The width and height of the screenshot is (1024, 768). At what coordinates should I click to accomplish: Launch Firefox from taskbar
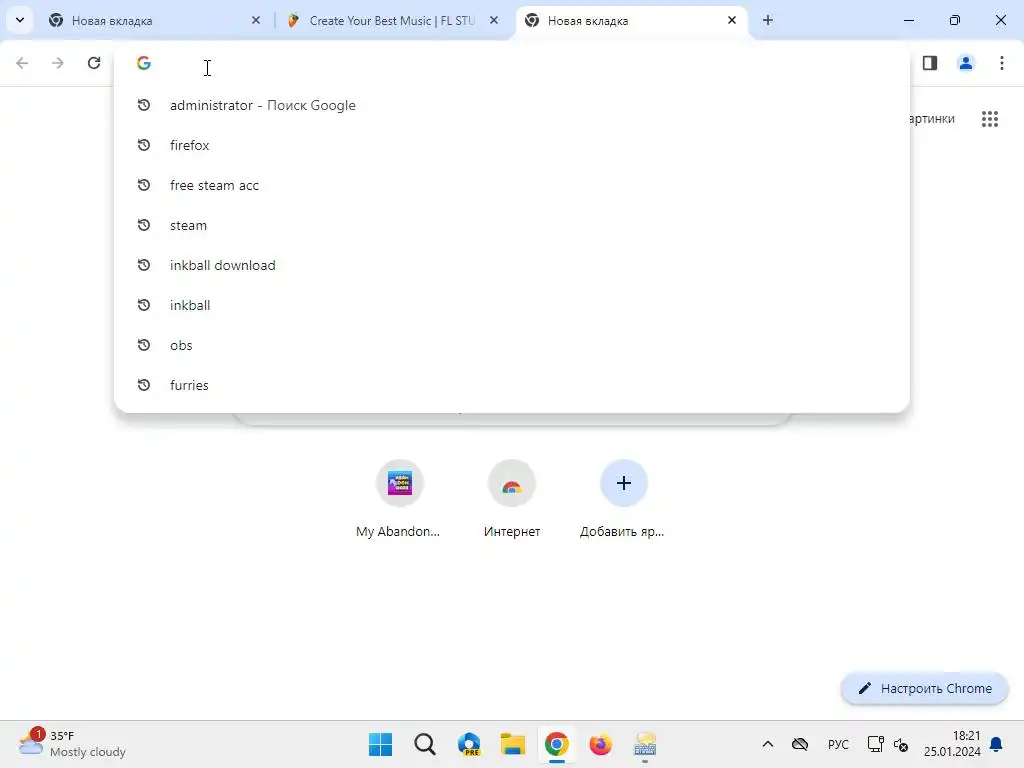(600, 744)
